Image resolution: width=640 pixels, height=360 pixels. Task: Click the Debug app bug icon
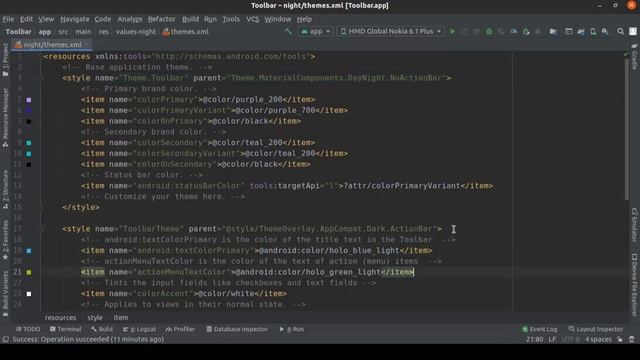tap(489, 31)
